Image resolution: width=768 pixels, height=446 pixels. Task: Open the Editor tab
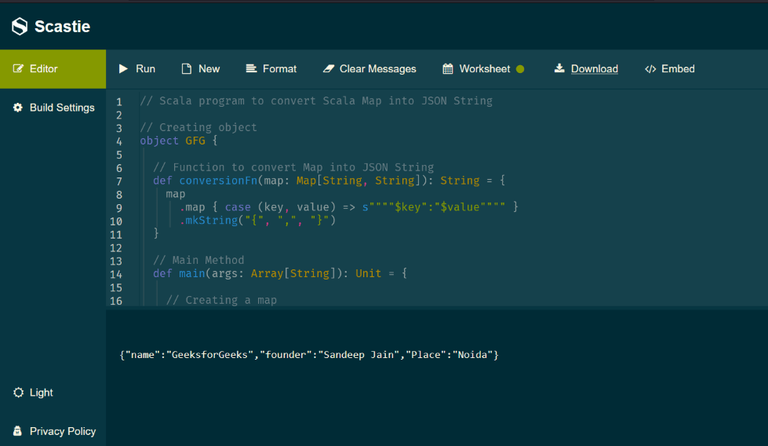click(x=53, y=69)
